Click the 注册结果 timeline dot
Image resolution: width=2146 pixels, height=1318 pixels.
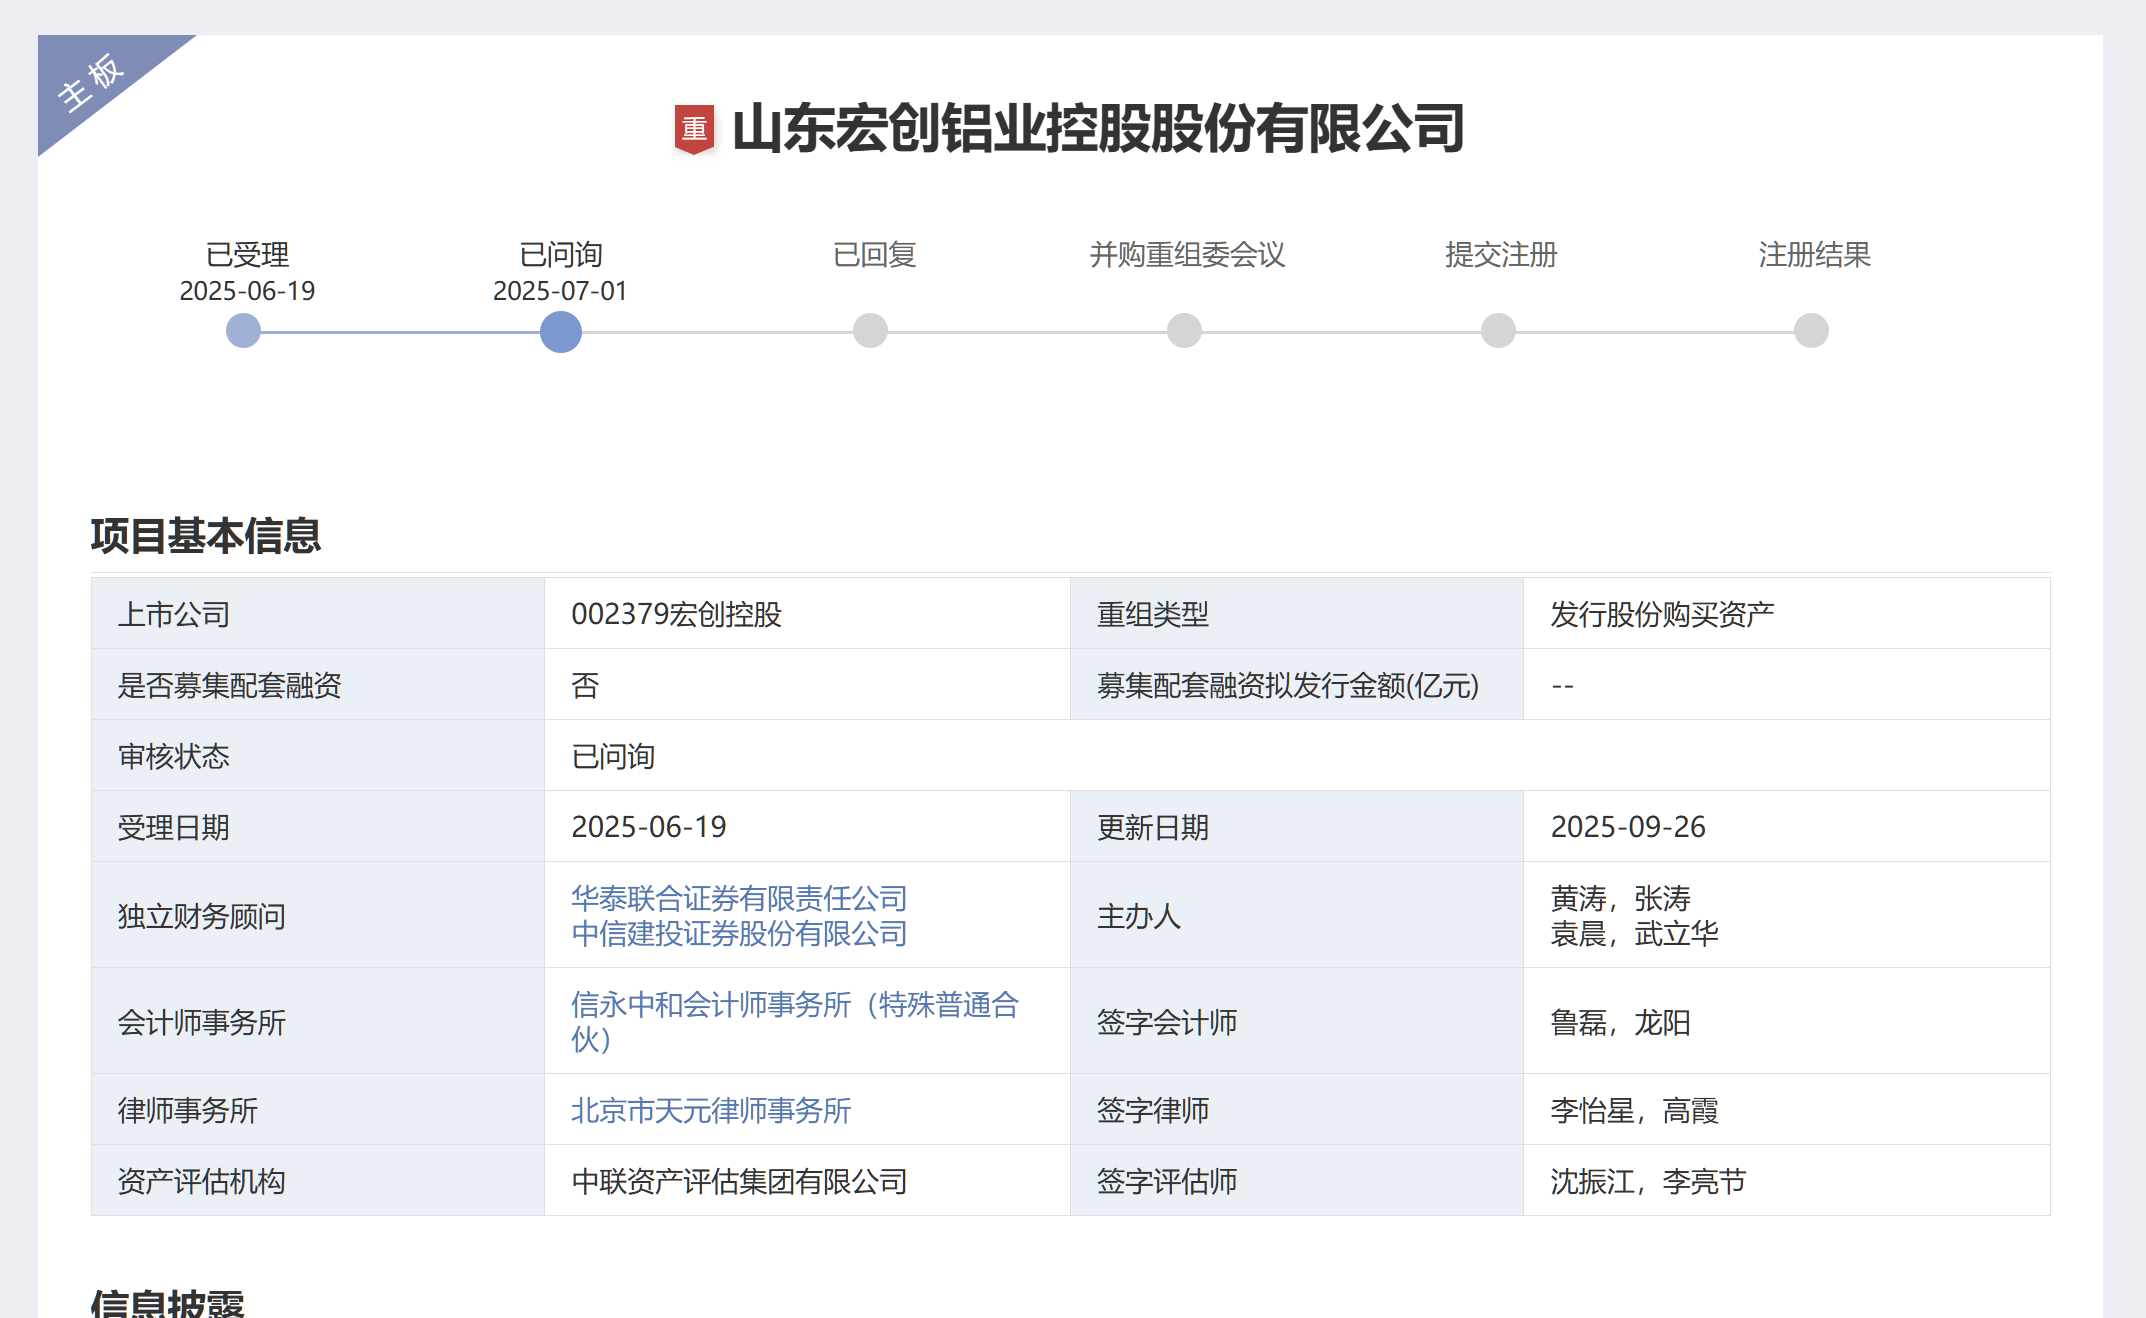tap(1811, 331)
